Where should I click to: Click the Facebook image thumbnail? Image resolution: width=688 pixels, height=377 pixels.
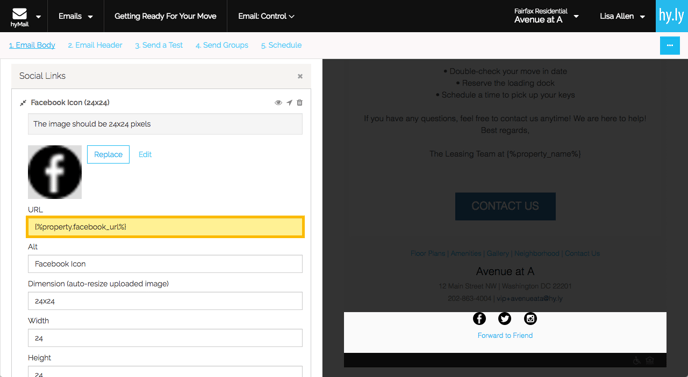tap(55, 172)
